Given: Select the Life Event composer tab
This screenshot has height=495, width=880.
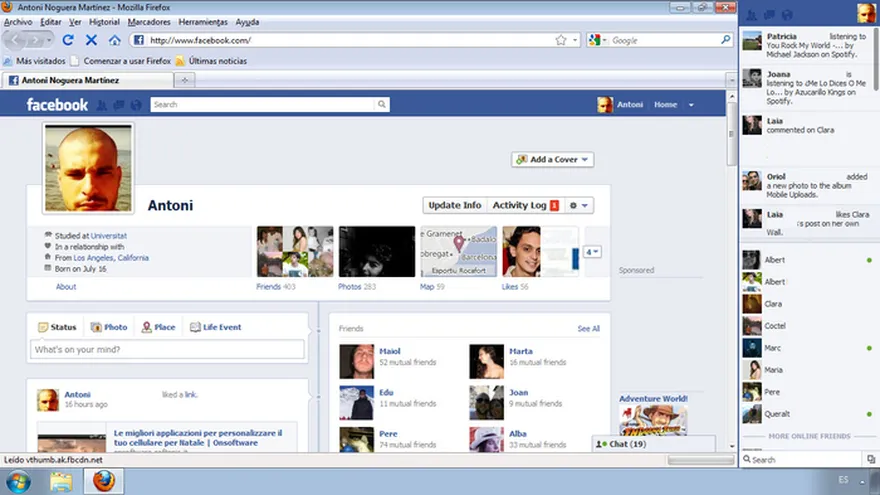Looking at the screenshot, I should [215, 327].
